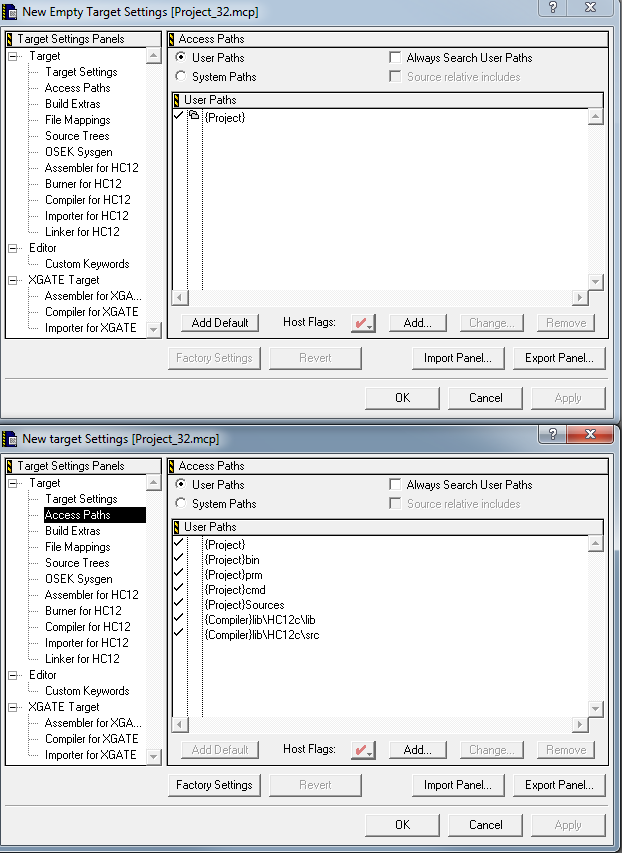The image size is (622, 853).
Task: Open Access Paths panel in New Empty Target window
Action: coord(77,88)
